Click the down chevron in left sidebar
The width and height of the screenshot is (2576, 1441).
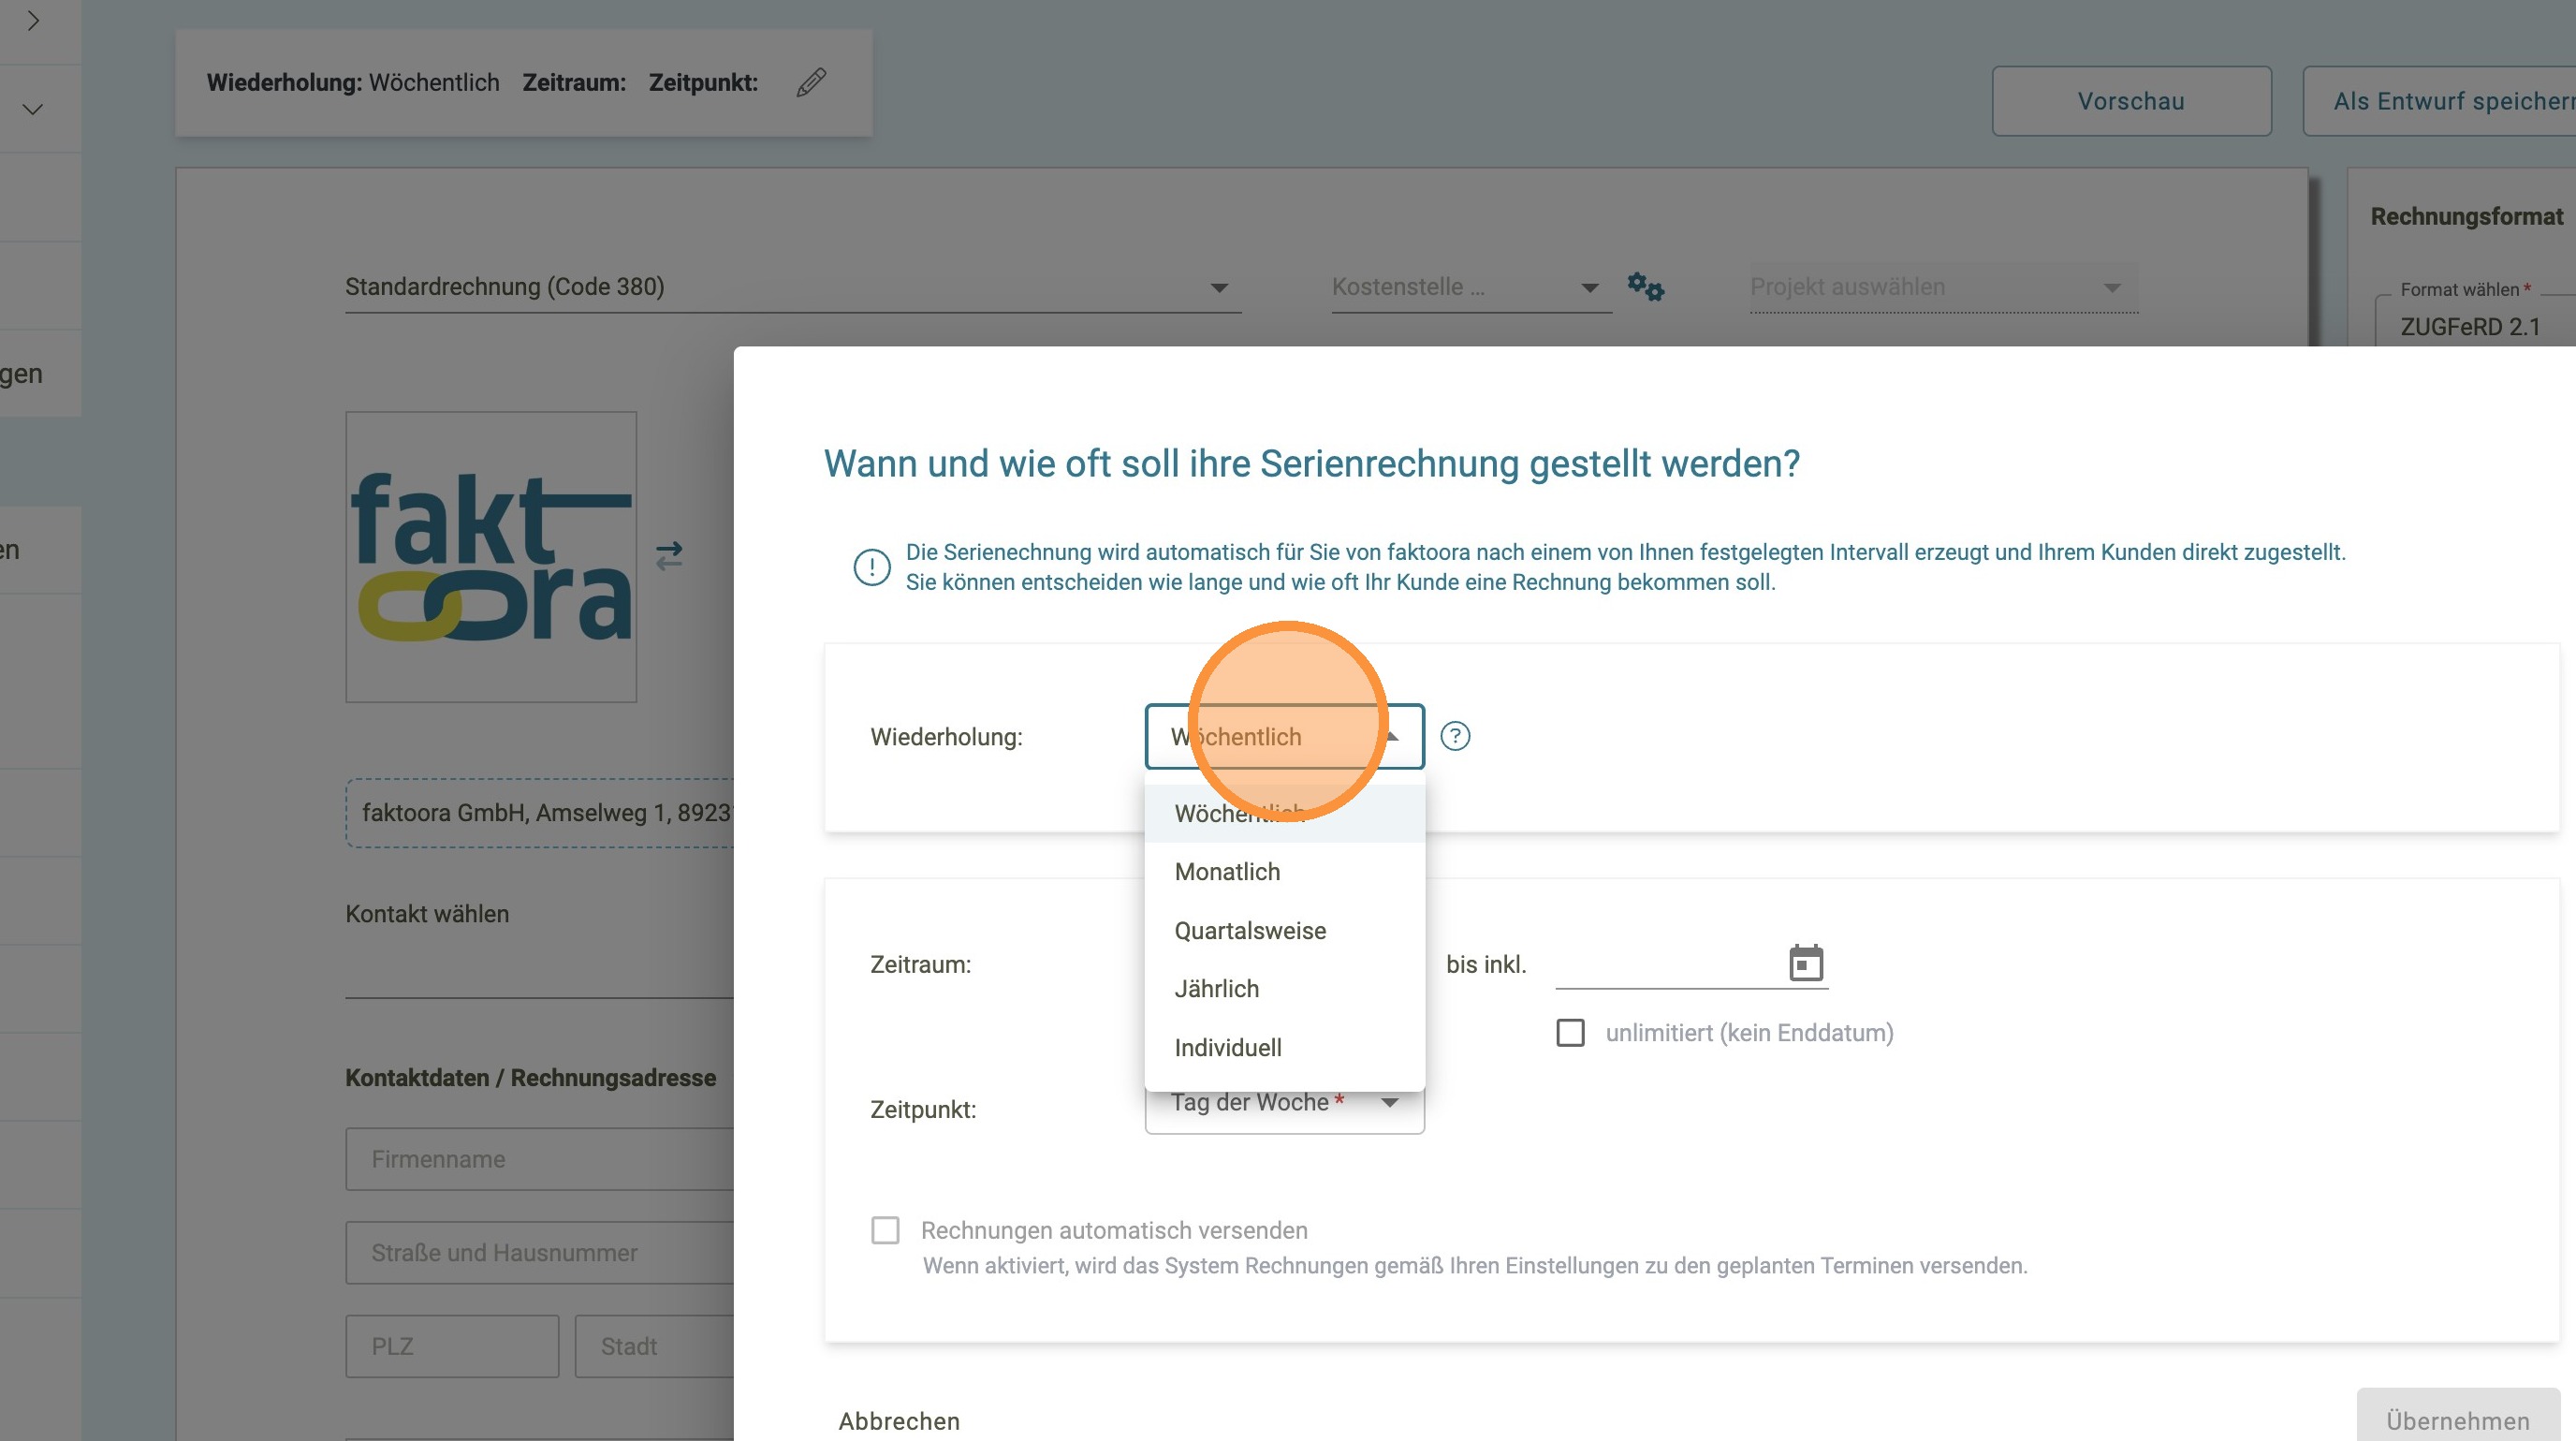click(33, 109)
